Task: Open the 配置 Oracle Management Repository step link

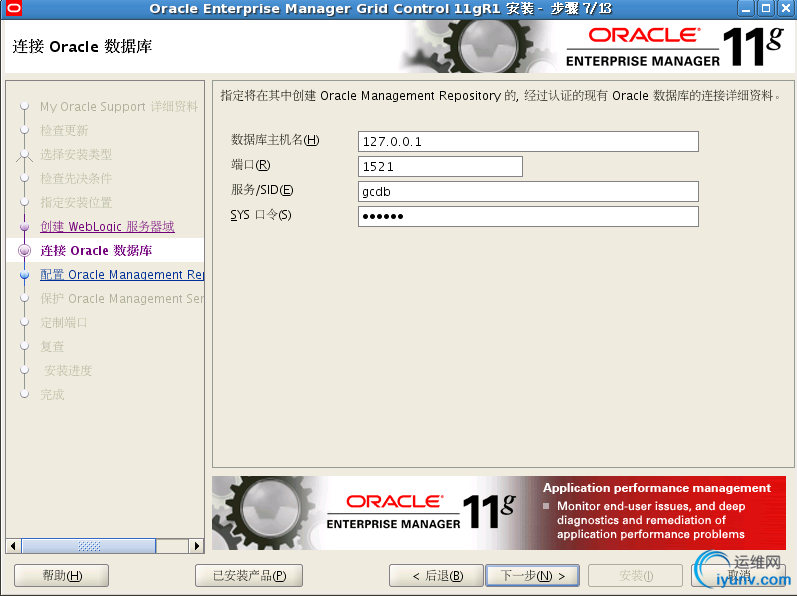Action: (x=122, y=275)
